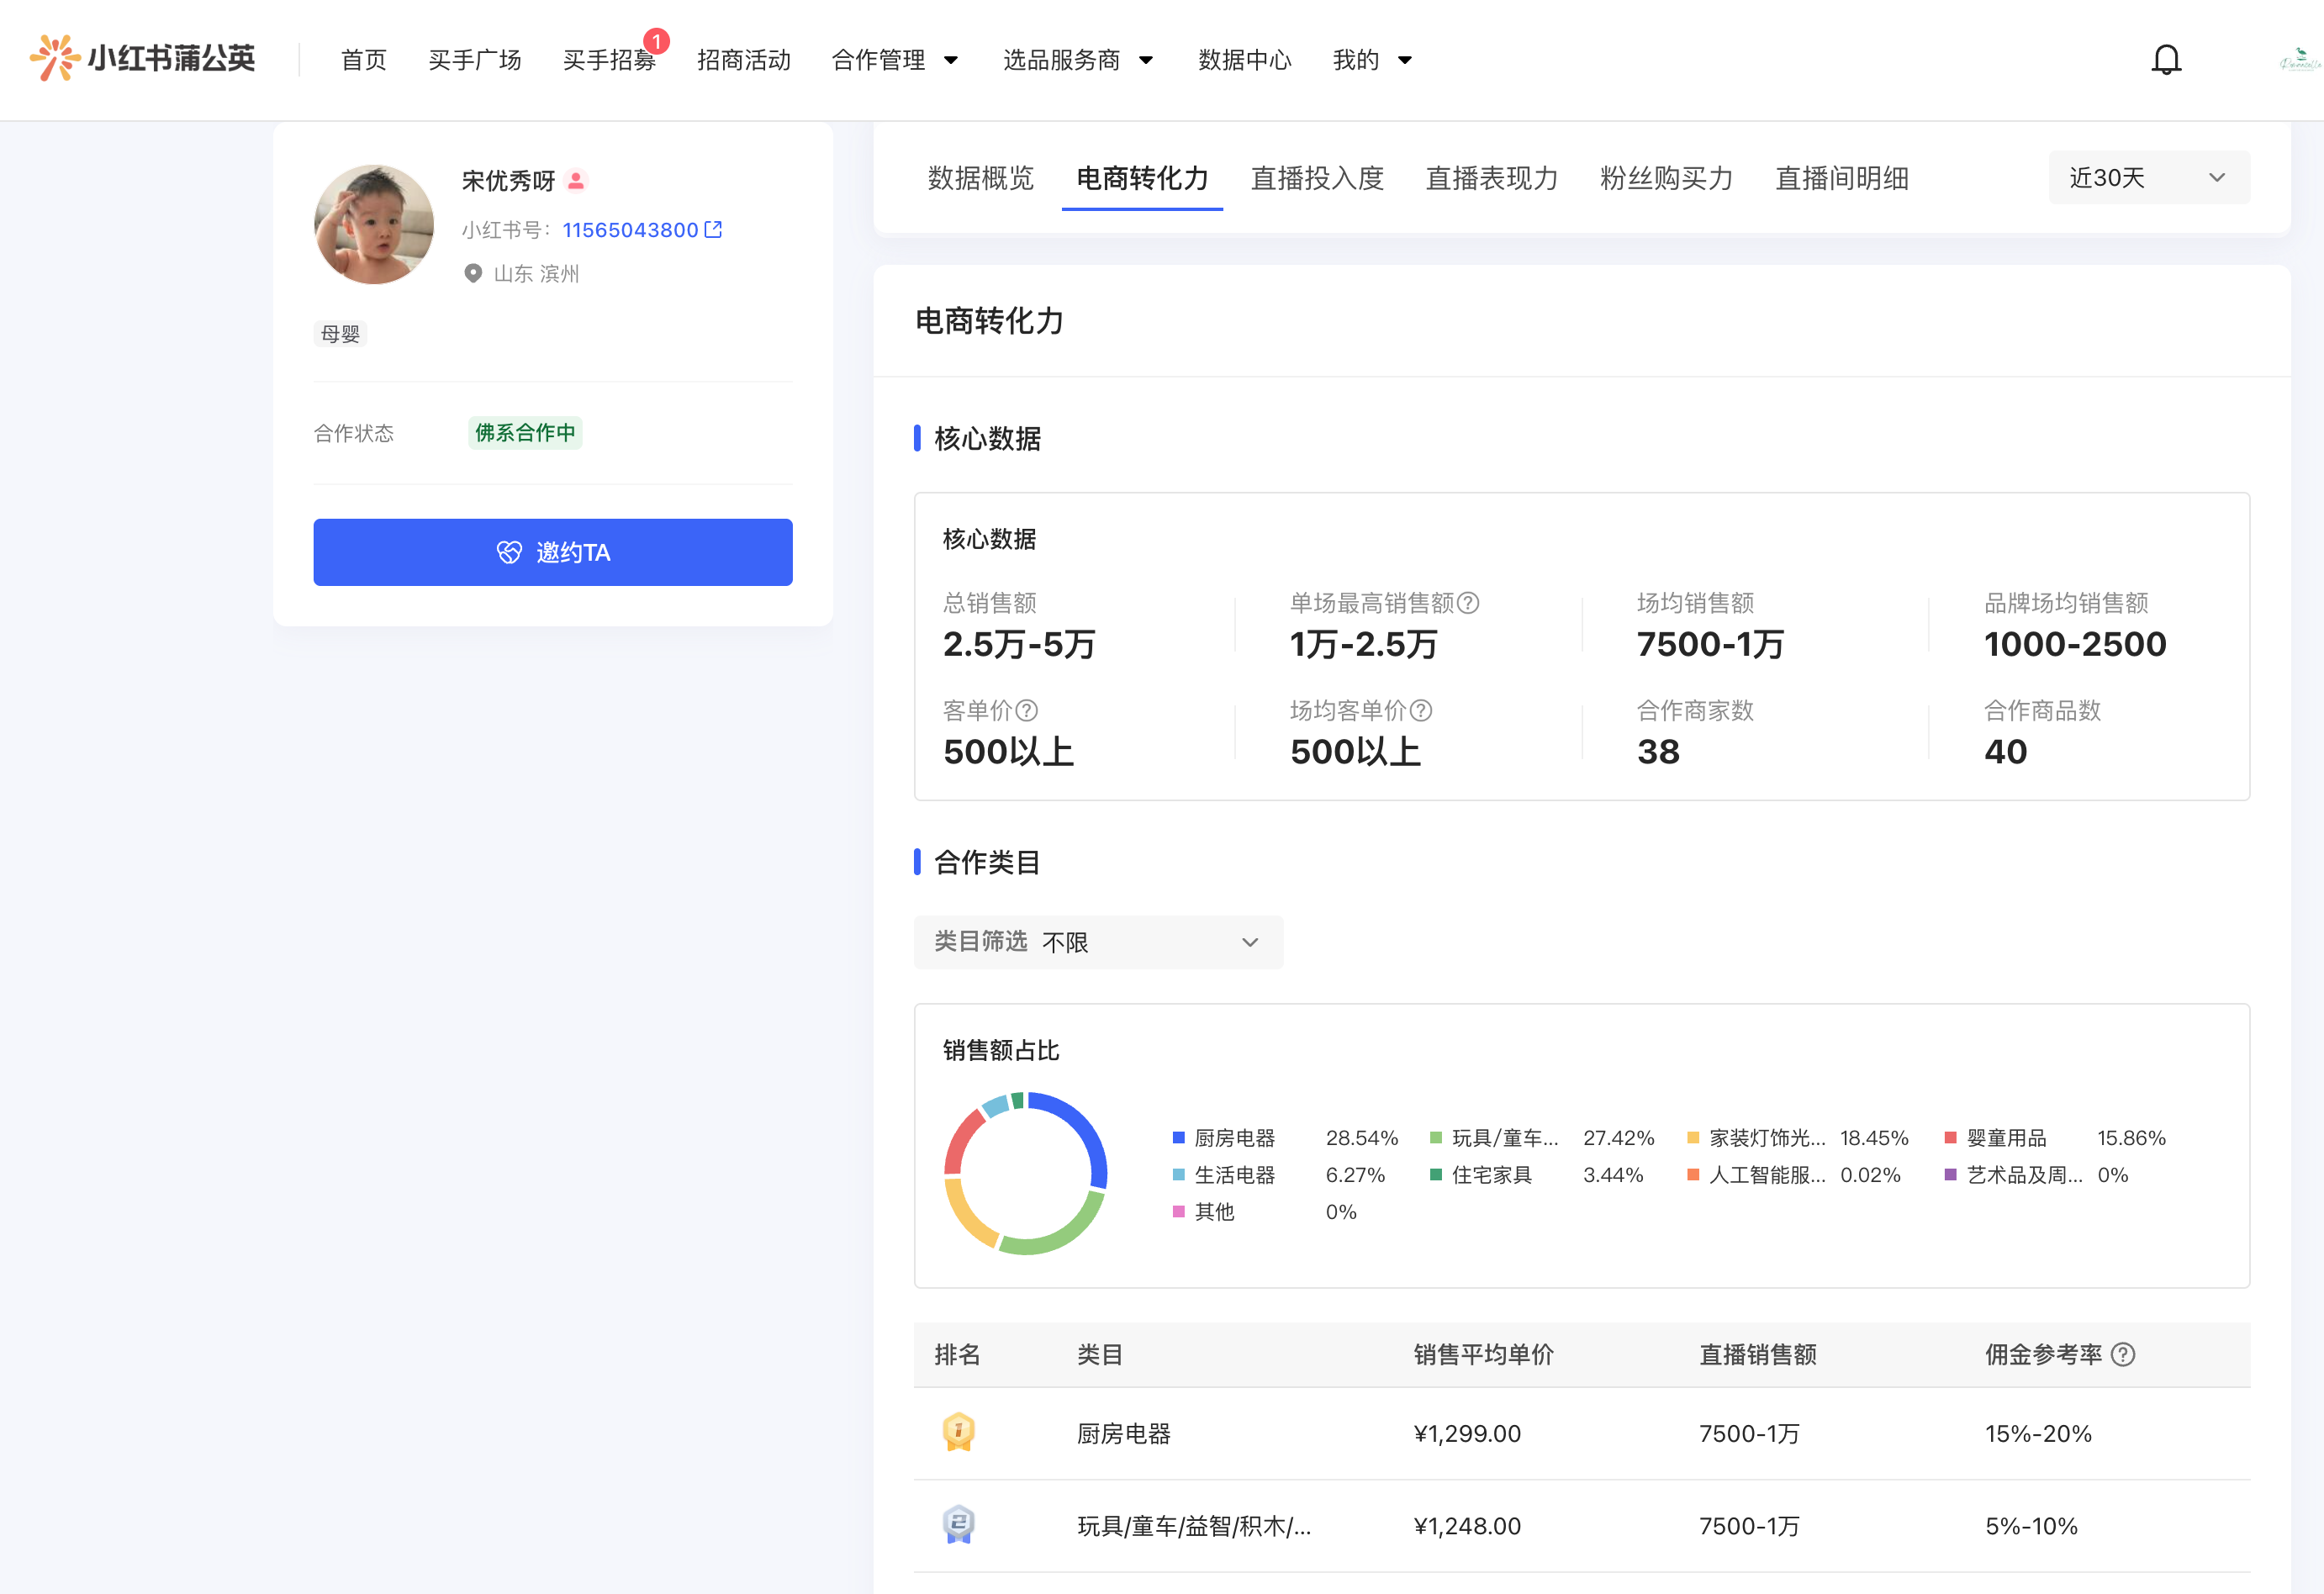Viewport: 2324px width, 1594px height.
Task: Click the 宋优秀呀 profile photo
Action: click(x=374, y=224)
